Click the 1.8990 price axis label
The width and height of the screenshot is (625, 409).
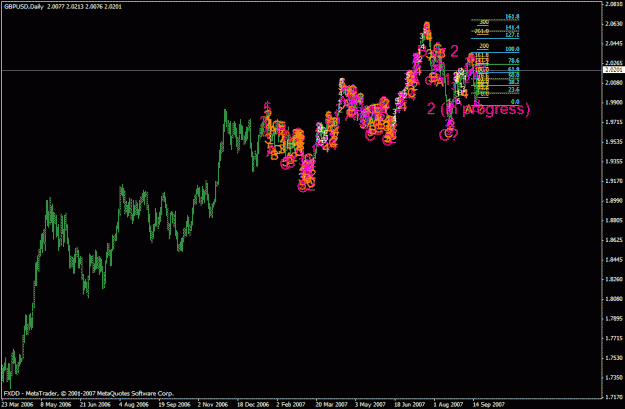(614, 201)
